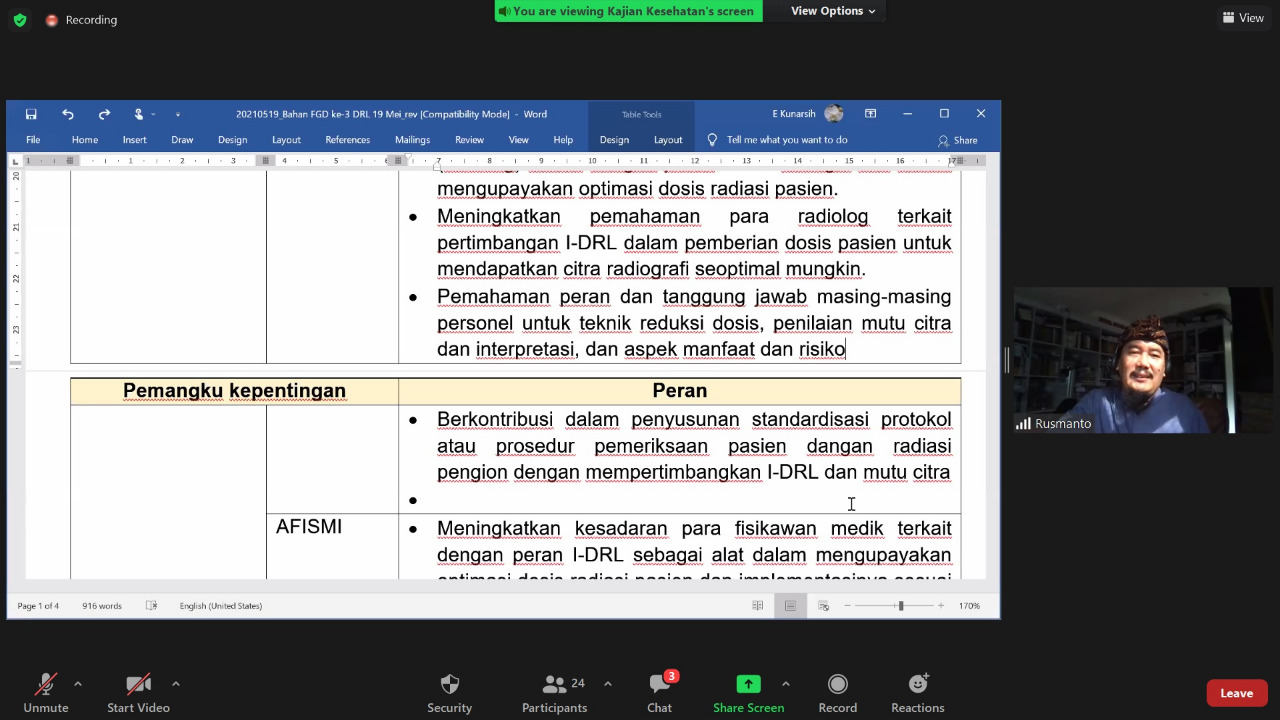The width and height of the screenshot is (1280, 720).
Task: Click the 170% zoom level
Action: (x=969, y=606)
